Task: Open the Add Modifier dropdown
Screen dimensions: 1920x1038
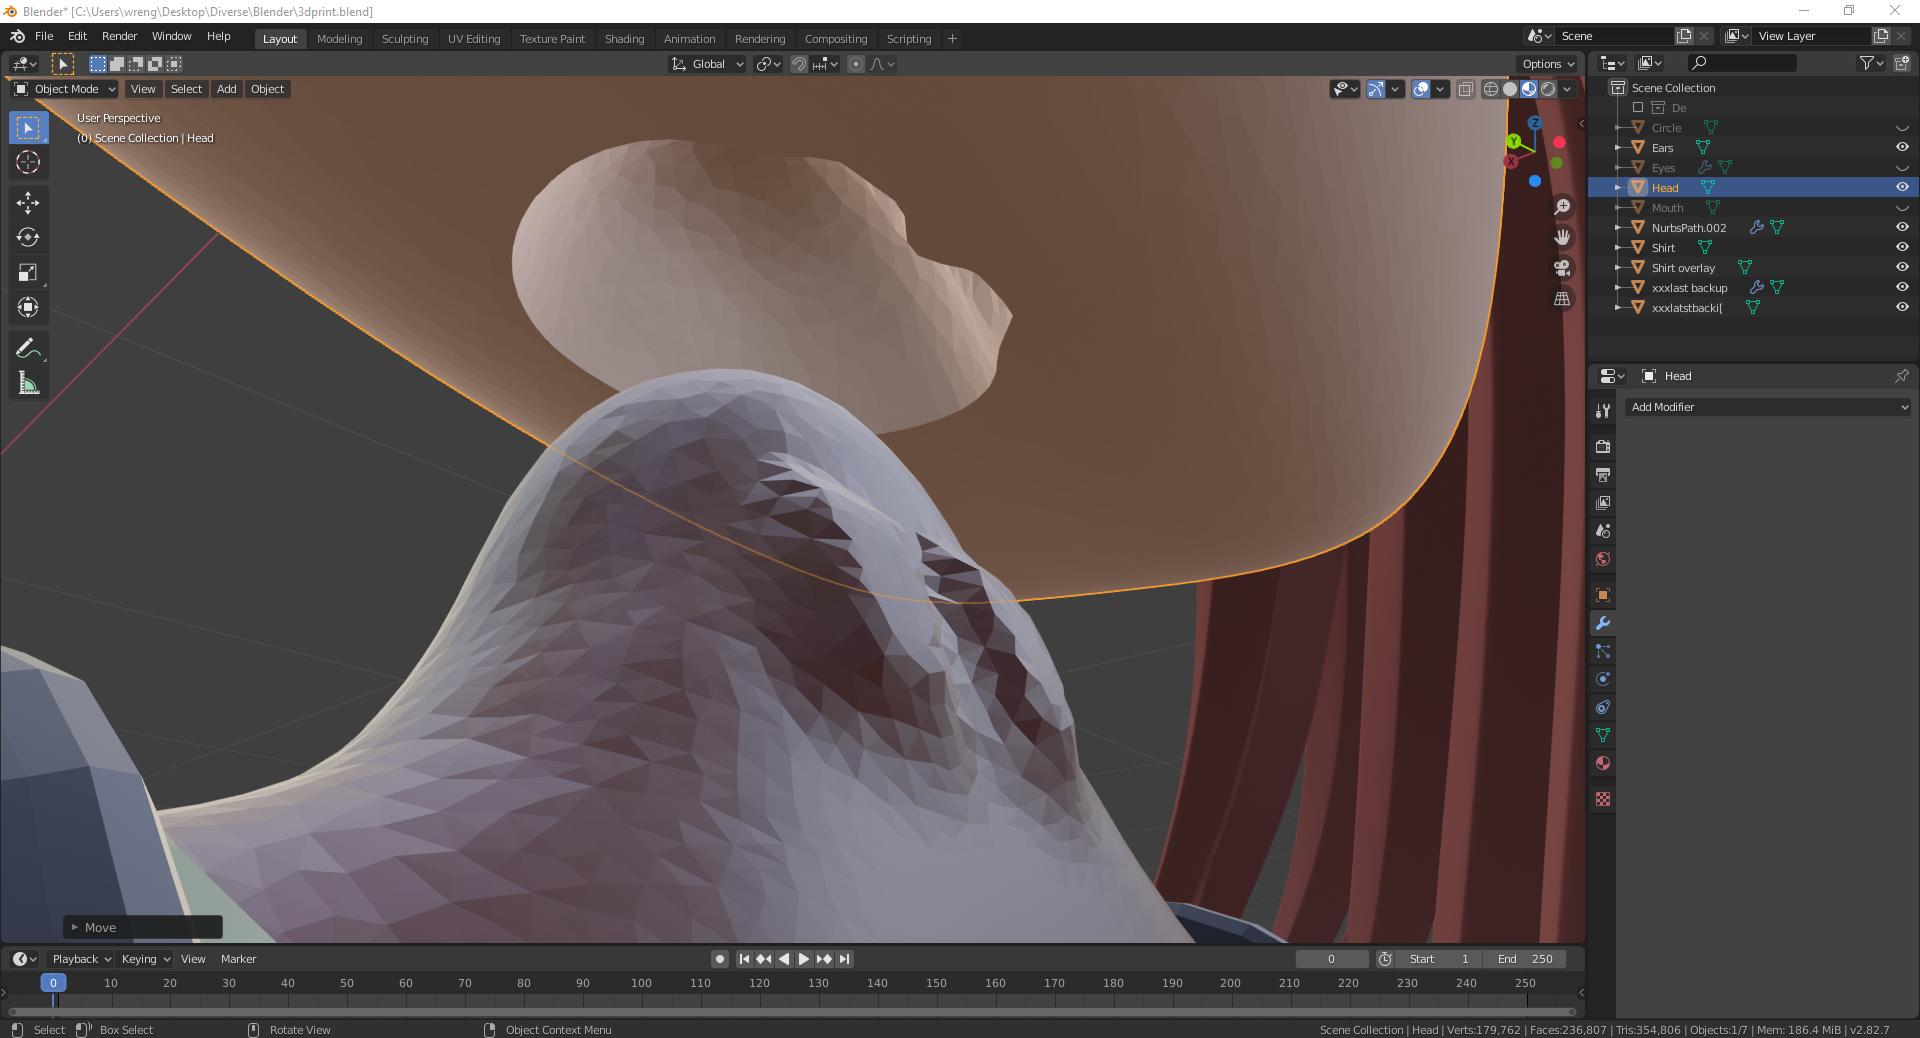Action: [x=1767, y=407]
